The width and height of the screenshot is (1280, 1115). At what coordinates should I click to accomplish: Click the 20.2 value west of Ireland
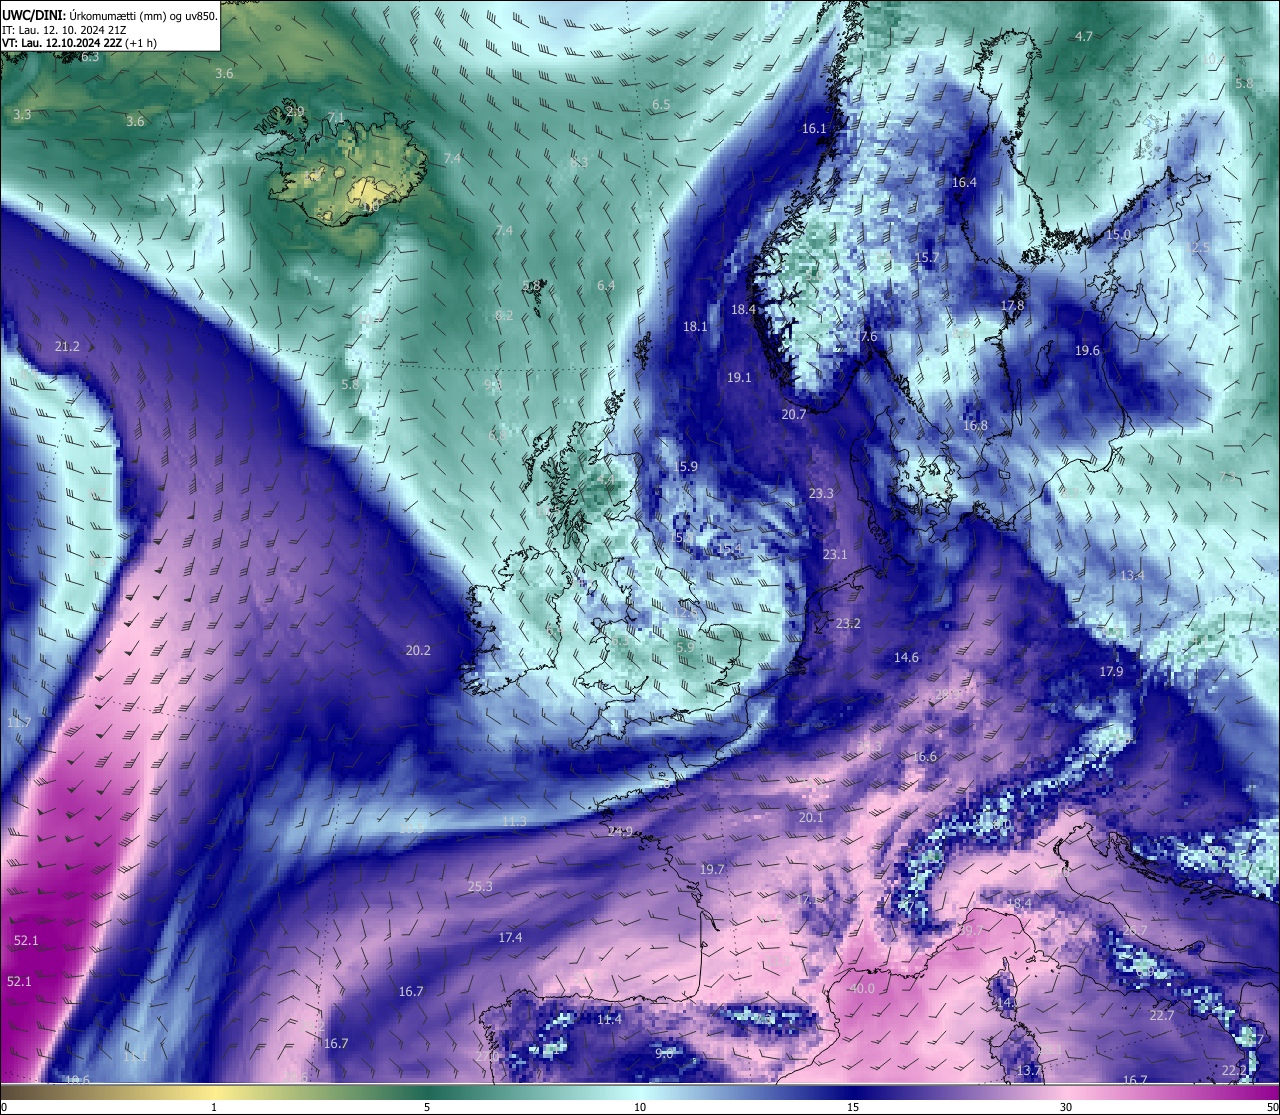[x=418, y=650]
